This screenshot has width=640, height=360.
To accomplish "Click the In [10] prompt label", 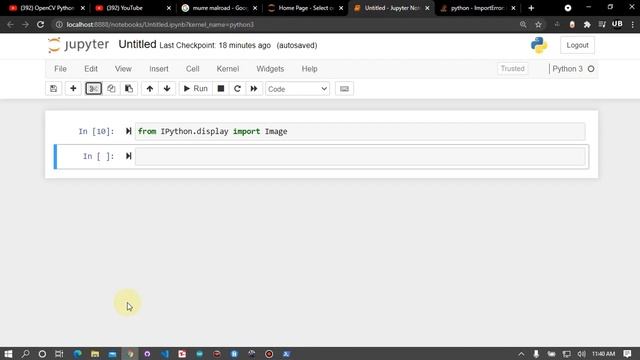I will tap(96, 131).
